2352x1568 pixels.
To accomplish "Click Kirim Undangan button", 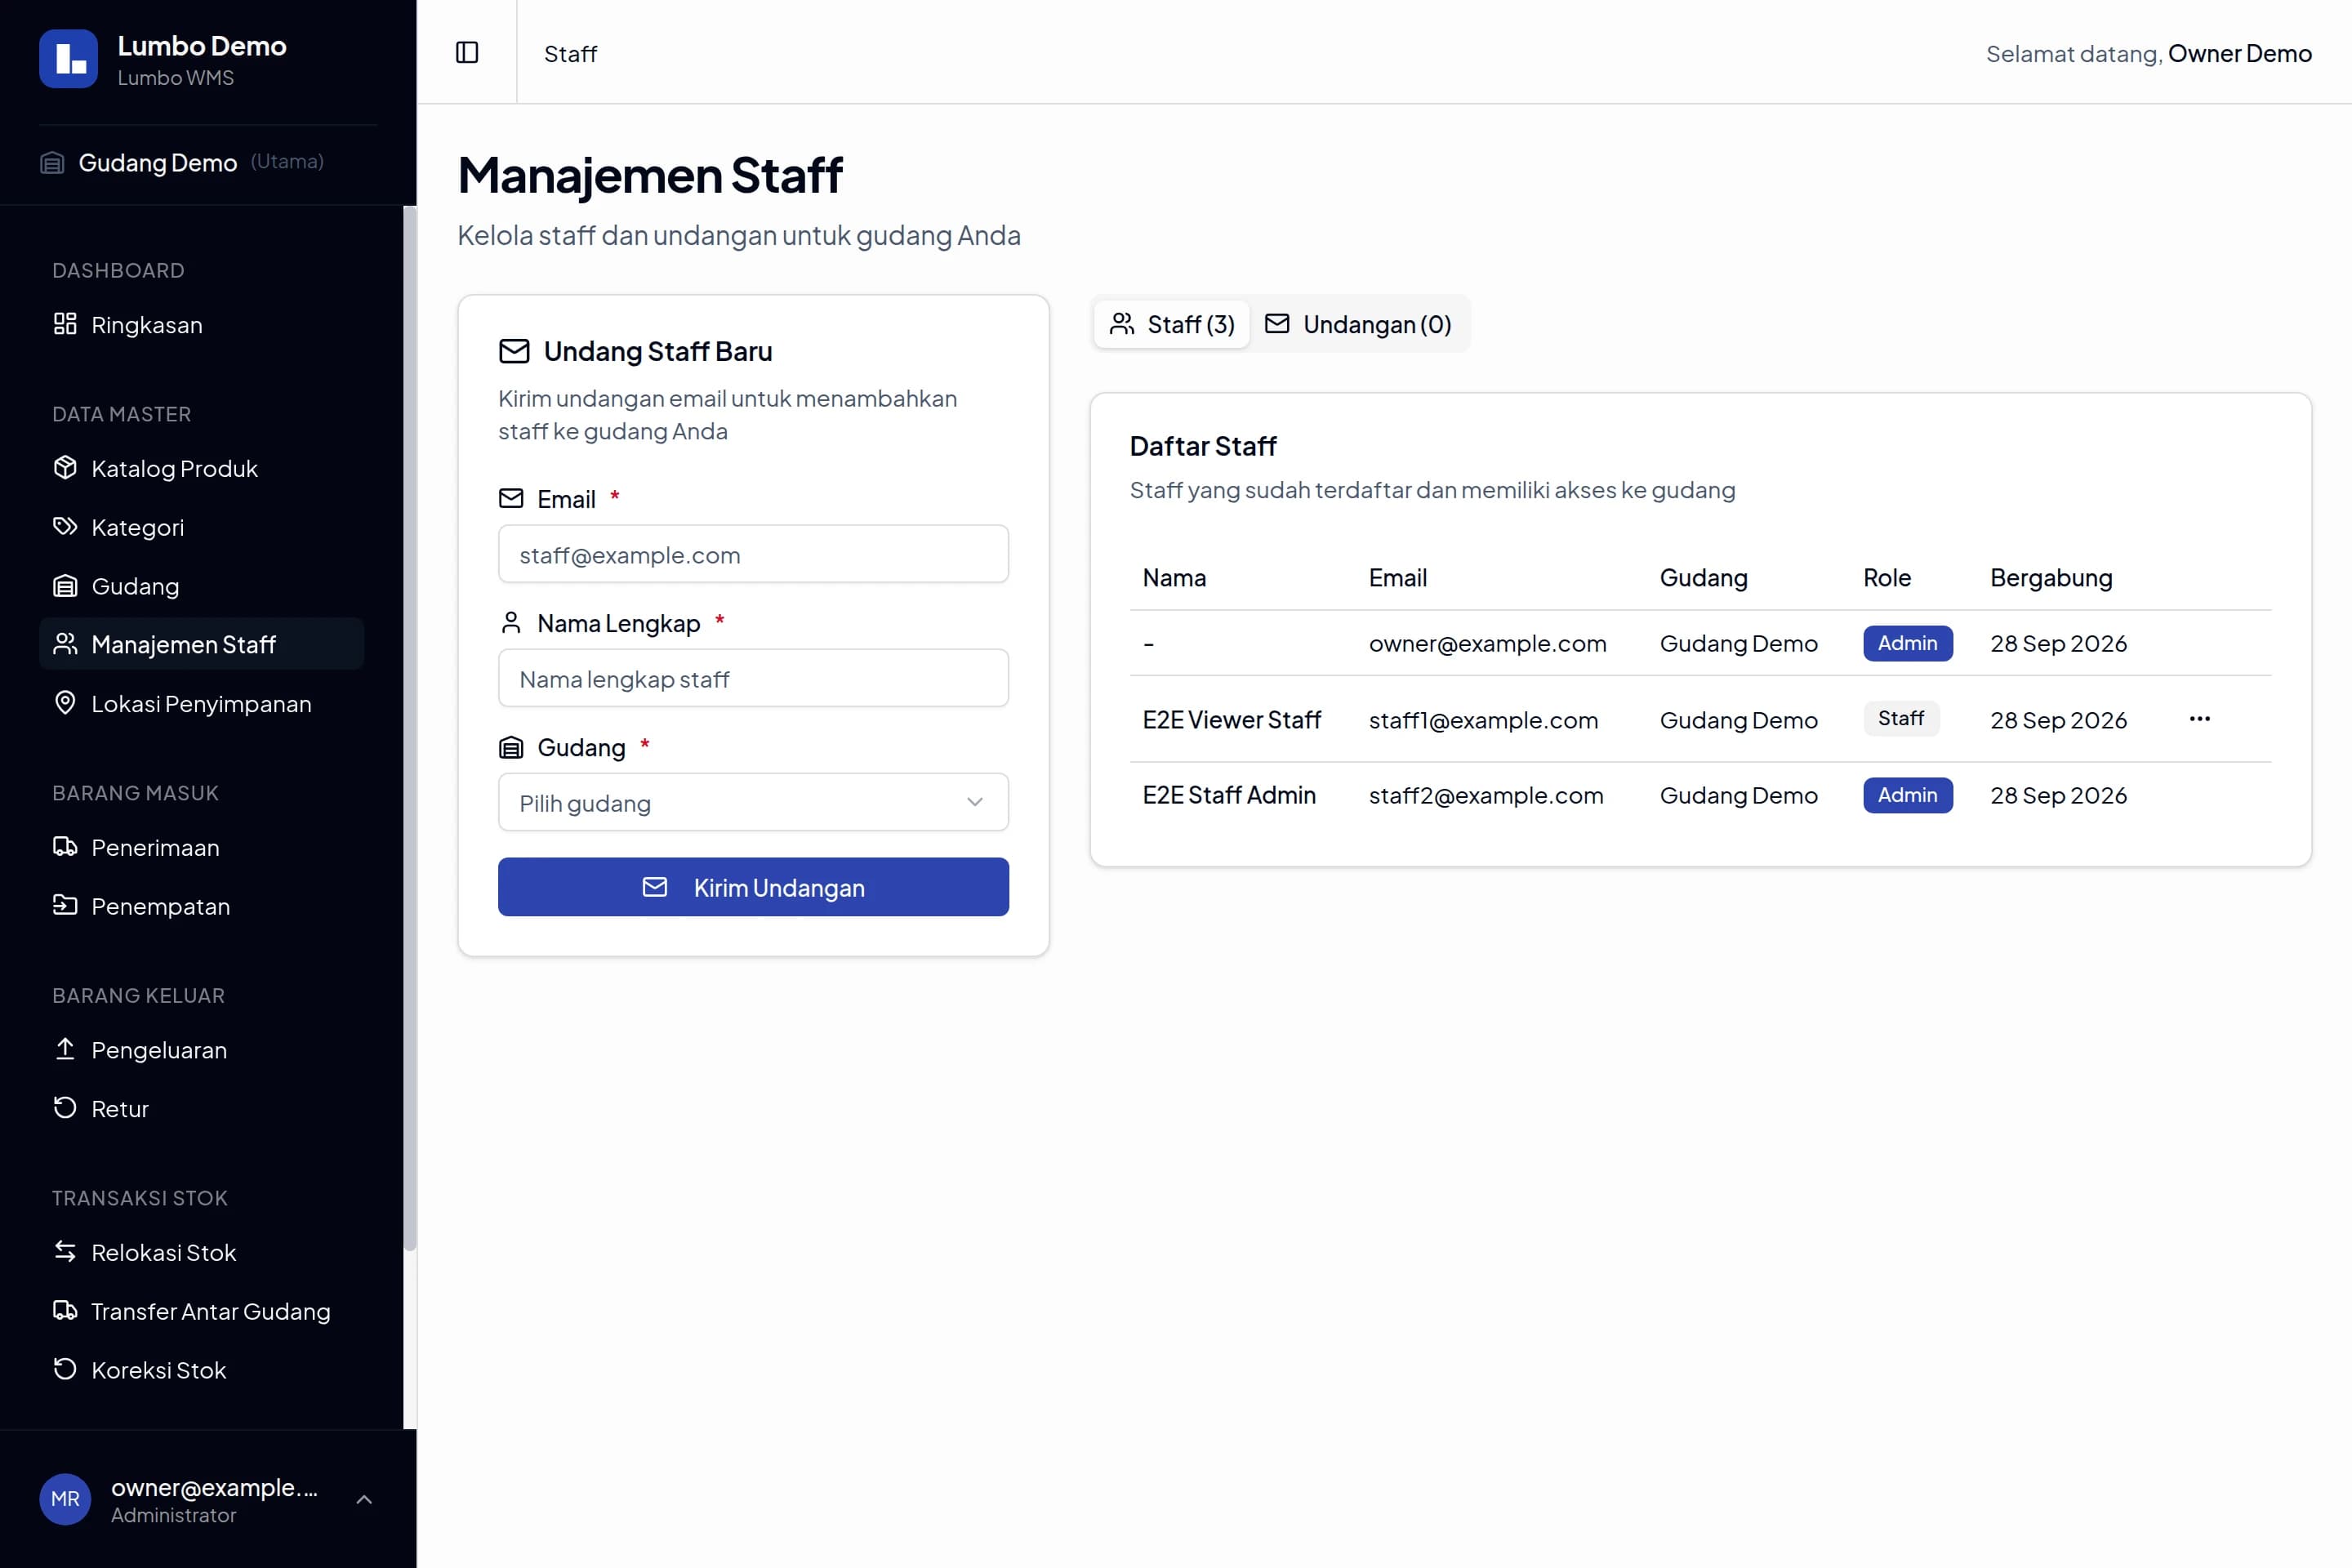I will [x=753, y=887].
